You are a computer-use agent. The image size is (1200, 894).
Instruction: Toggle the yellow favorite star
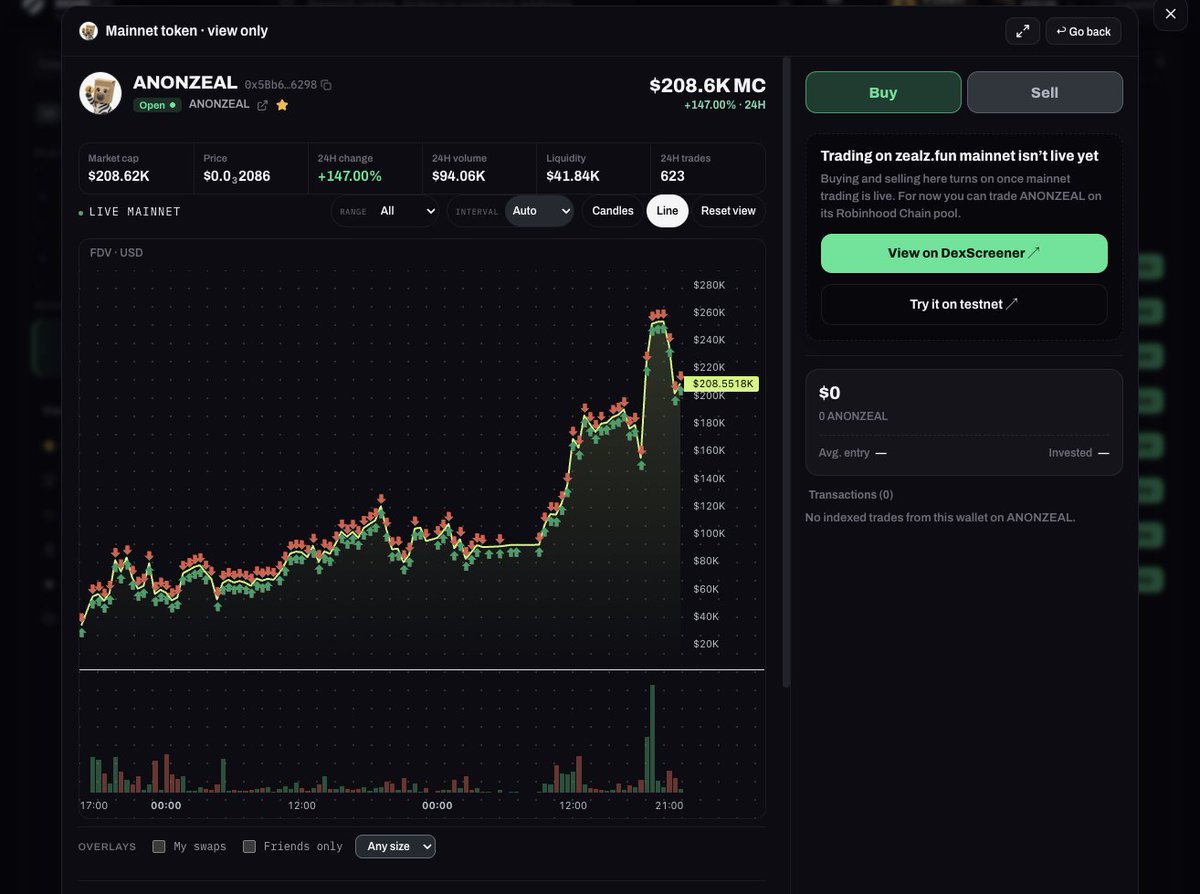point(282,105)
